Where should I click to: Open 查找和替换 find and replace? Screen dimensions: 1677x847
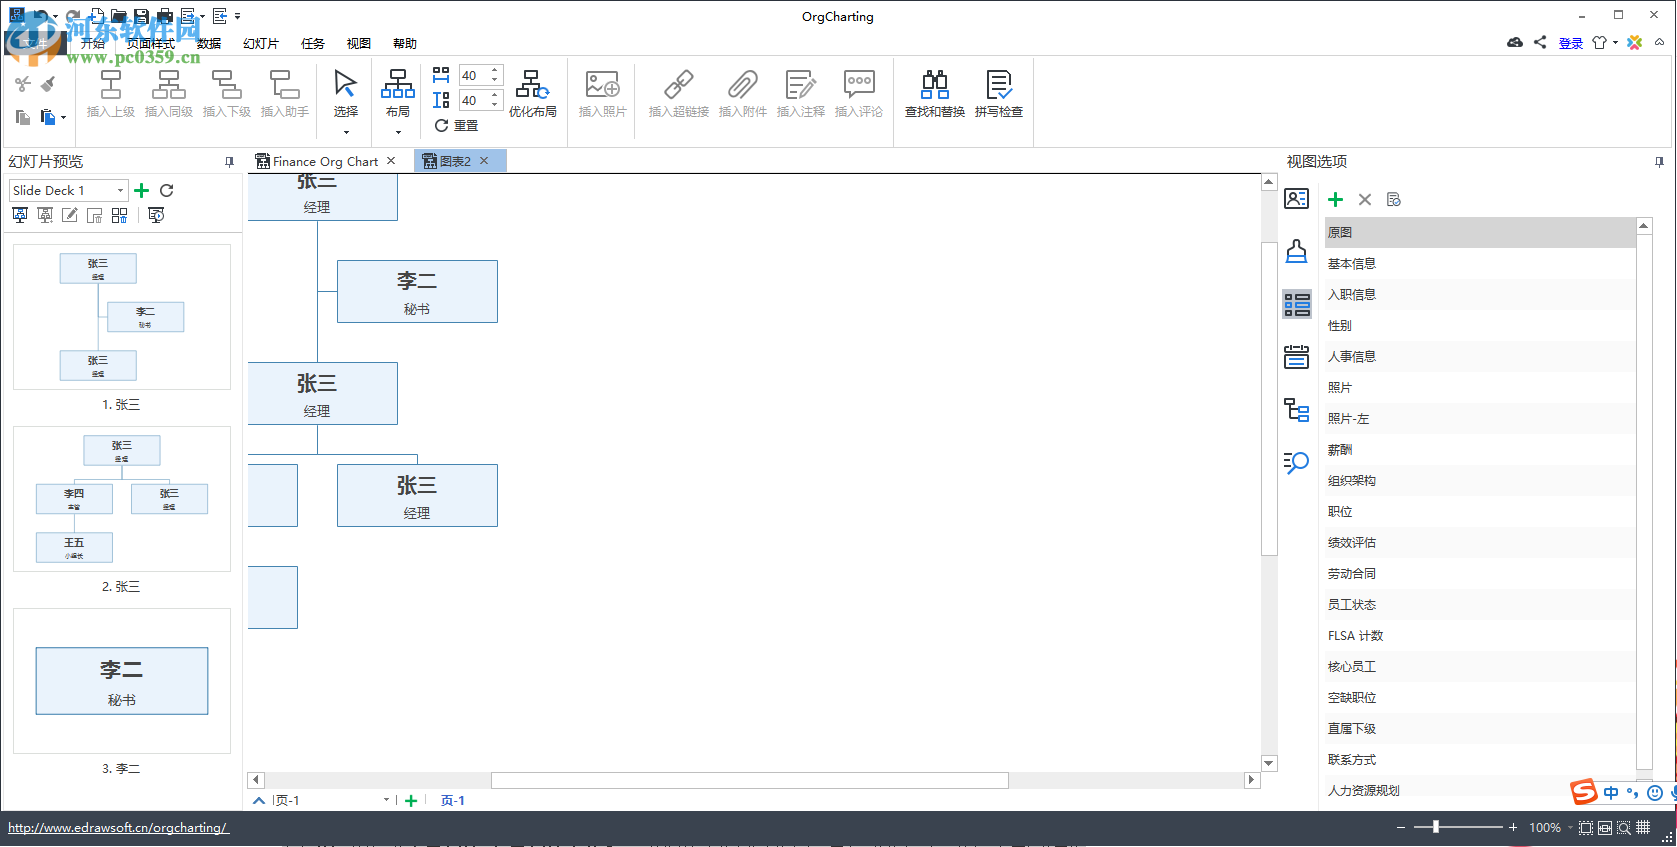point(935,94)
